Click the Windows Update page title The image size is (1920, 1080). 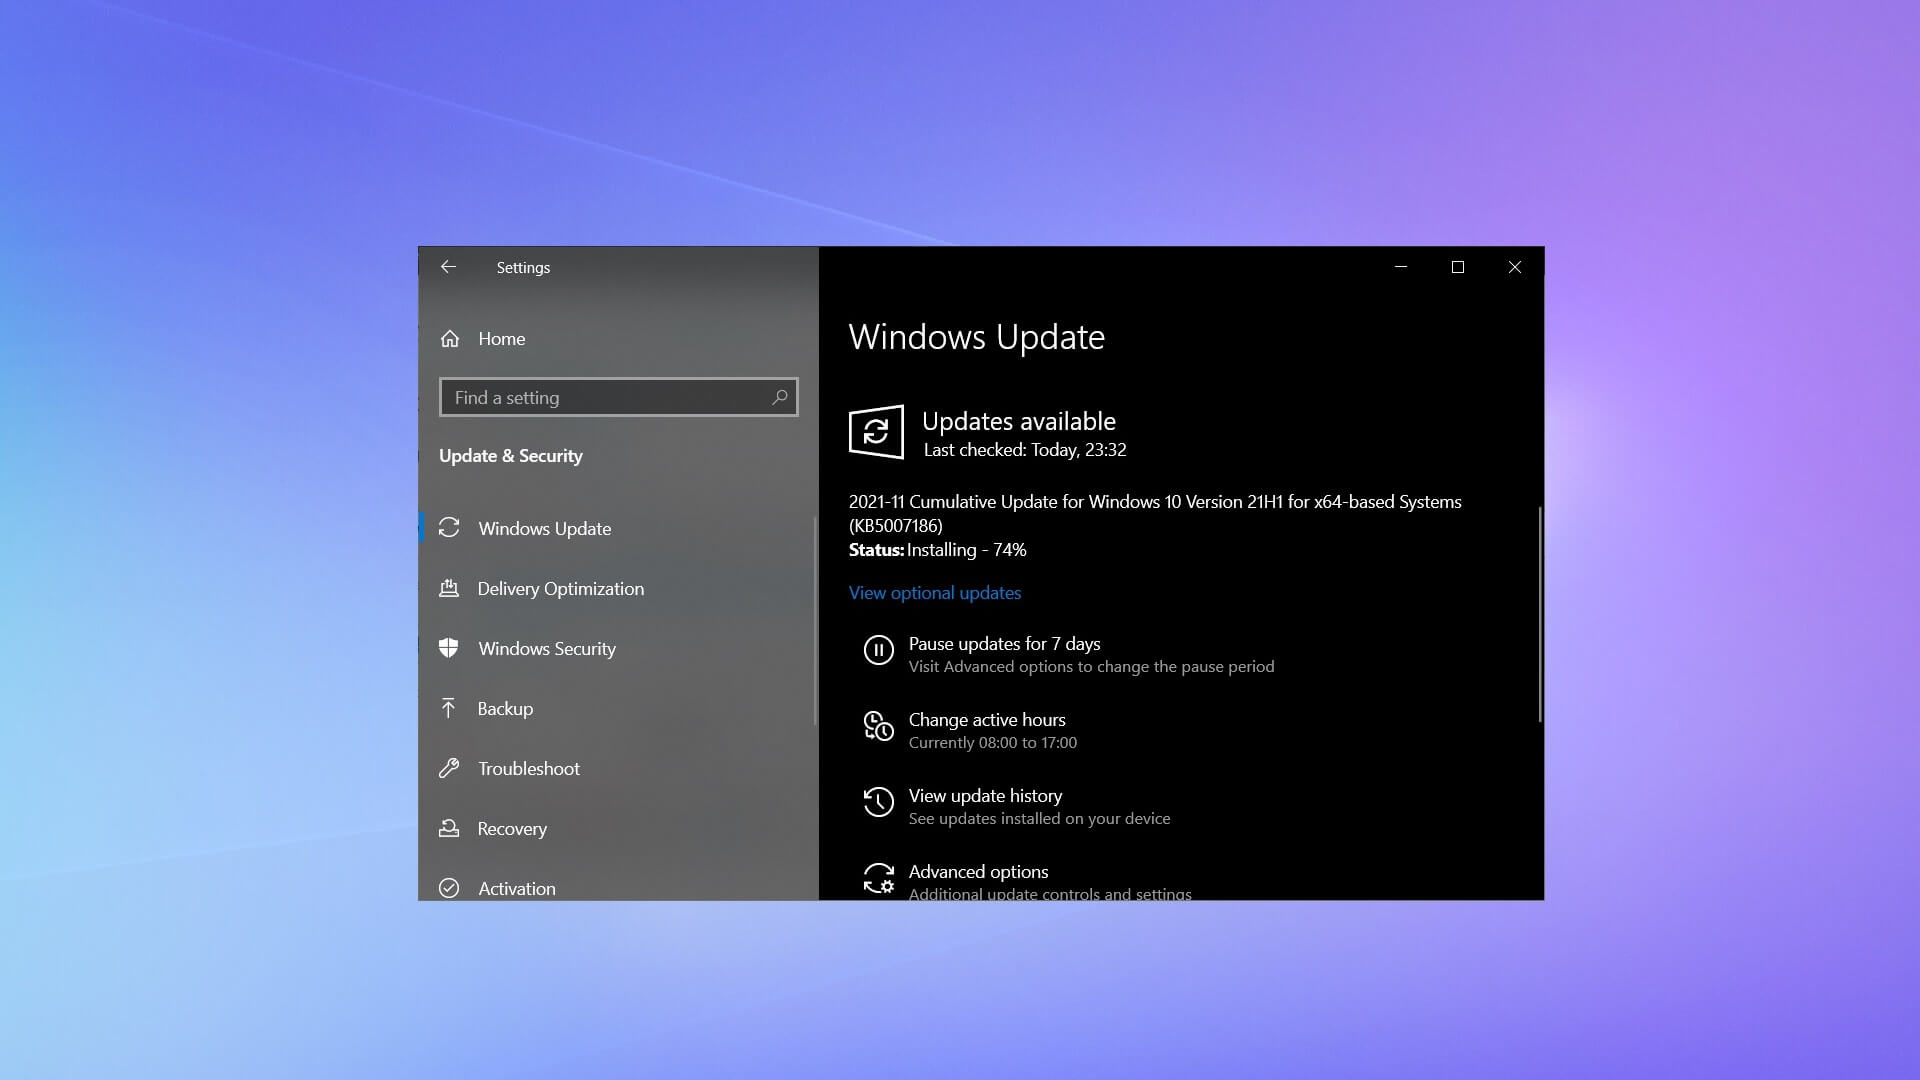click(x=976, y=338)
